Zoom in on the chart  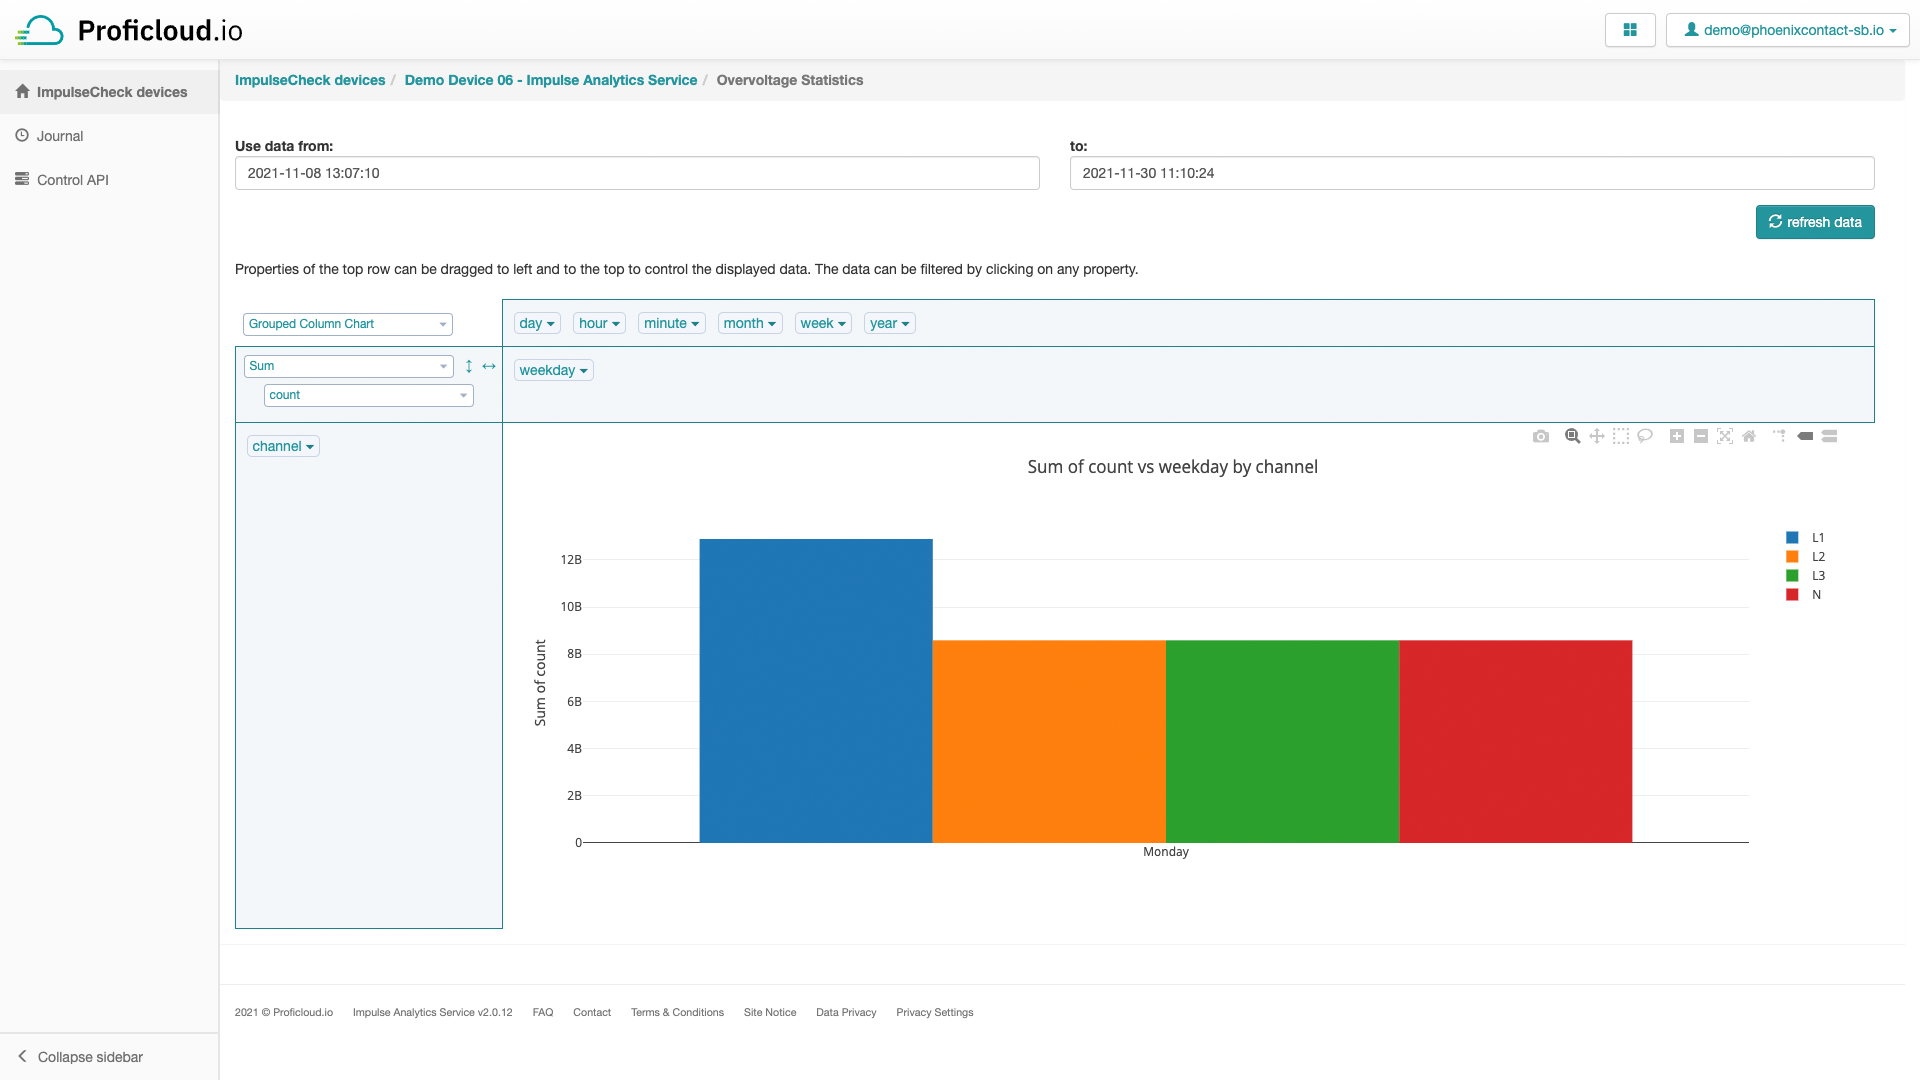point(1677,436)
